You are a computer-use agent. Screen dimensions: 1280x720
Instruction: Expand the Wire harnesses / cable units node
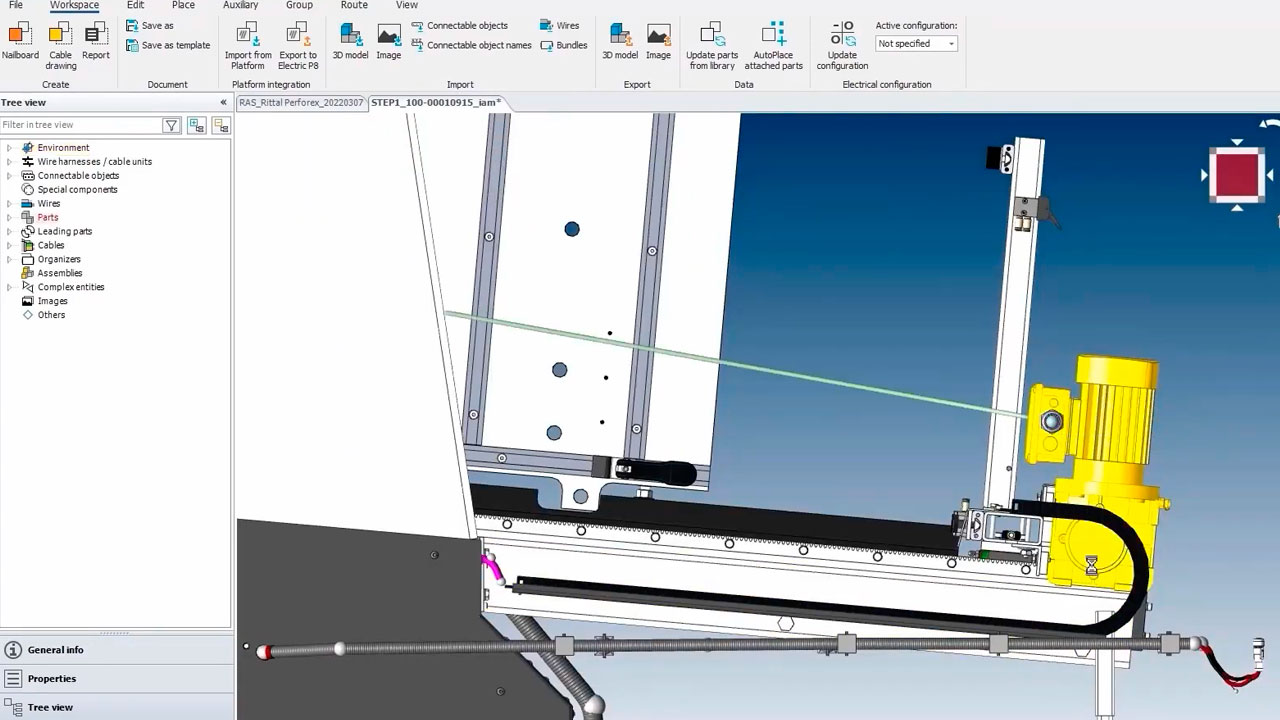[x=10, y=162]
